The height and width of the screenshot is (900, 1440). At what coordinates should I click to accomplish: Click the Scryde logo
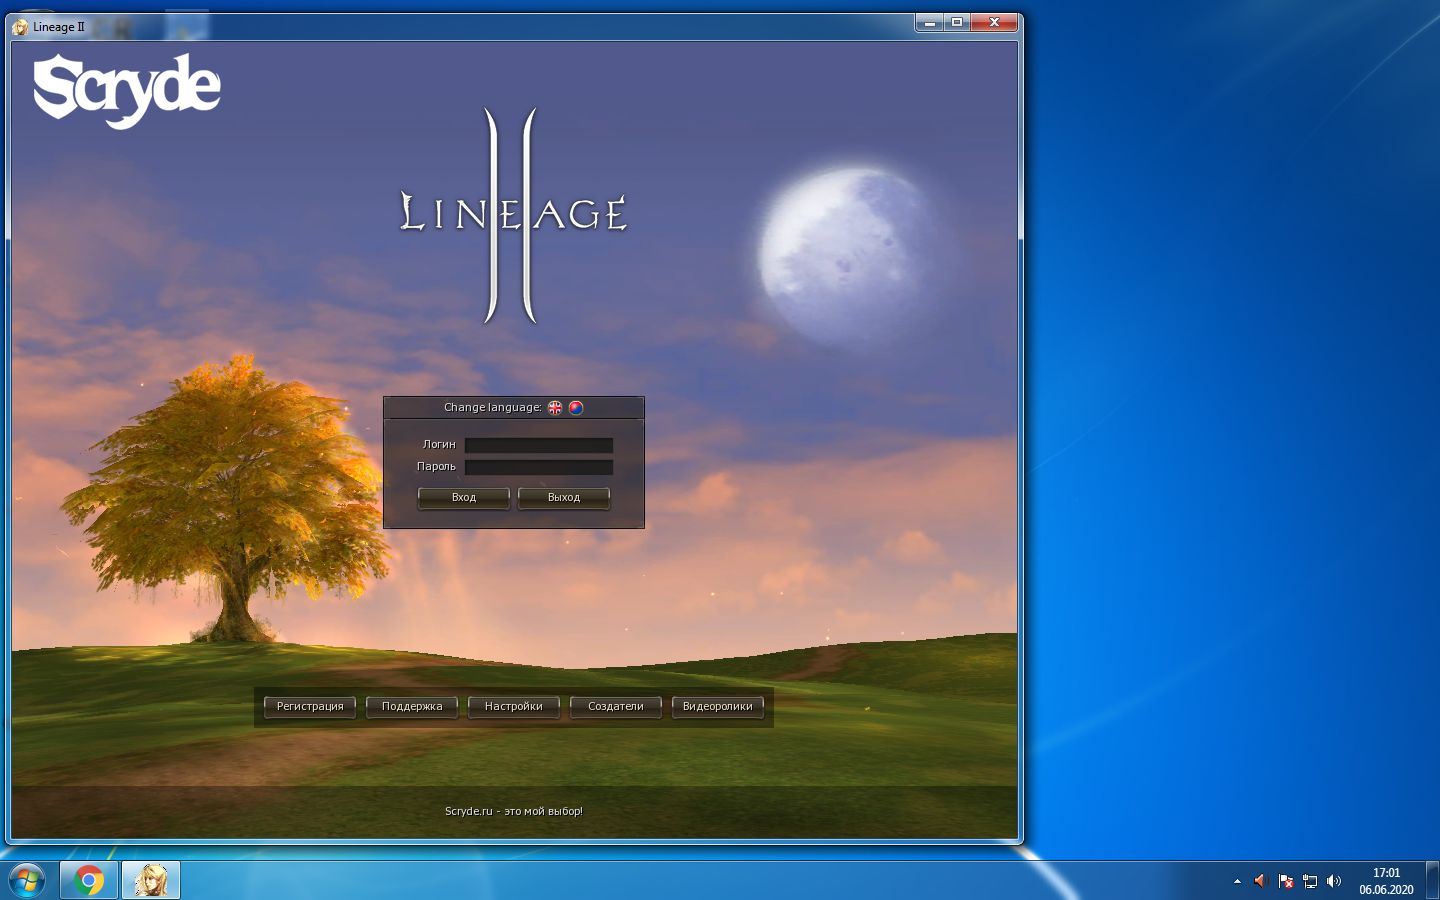pyautogui.click(x=127, y=90)
